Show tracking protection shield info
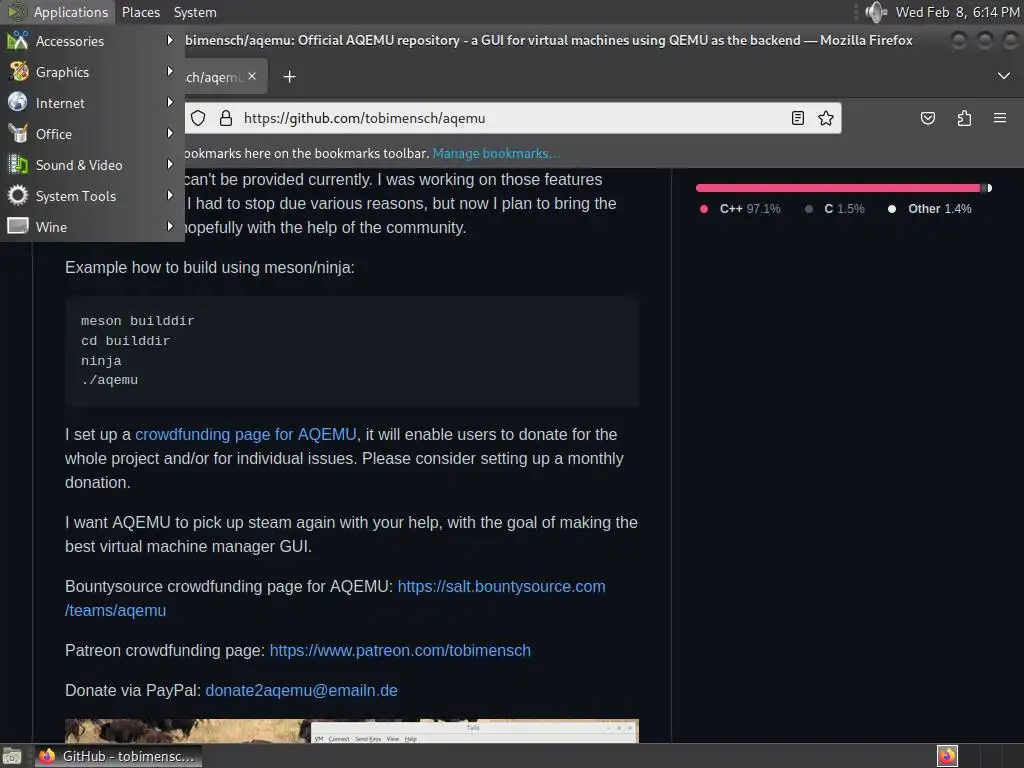This screenshot has height=768, width=1024. pyautogui.click(x=198, y=118)
